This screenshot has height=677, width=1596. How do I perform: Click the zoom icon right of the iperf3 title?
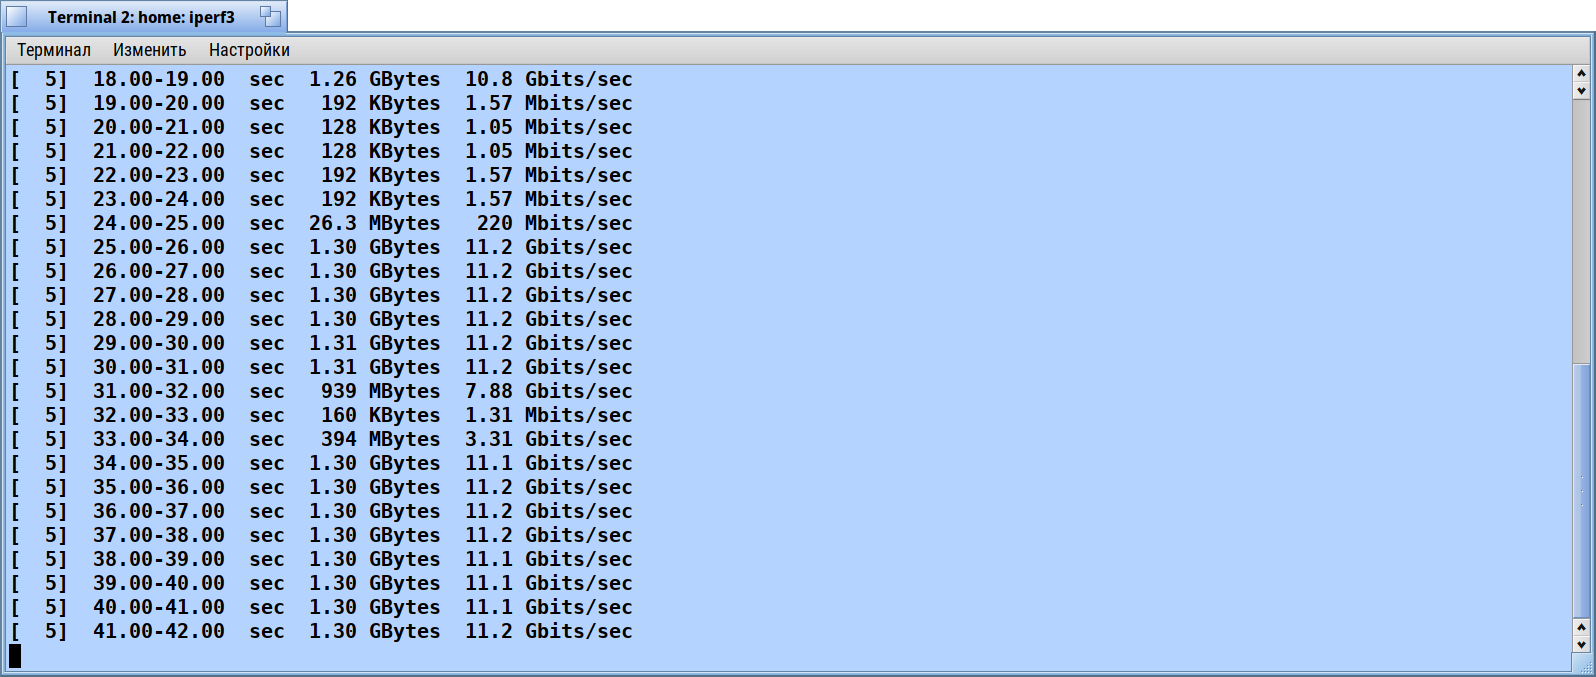click(x=270, y=16)
